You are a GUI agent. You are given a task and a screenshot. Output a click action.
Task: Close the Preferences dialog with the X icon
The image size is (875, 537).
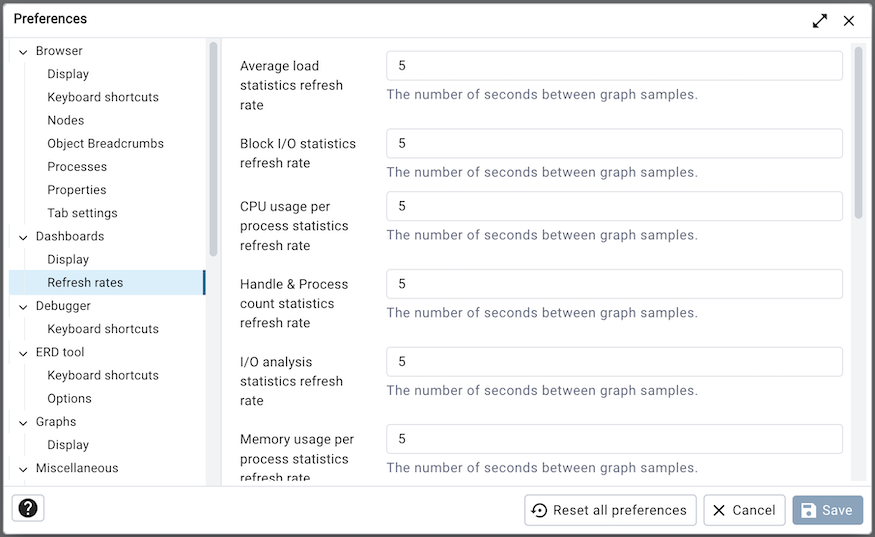849,20
